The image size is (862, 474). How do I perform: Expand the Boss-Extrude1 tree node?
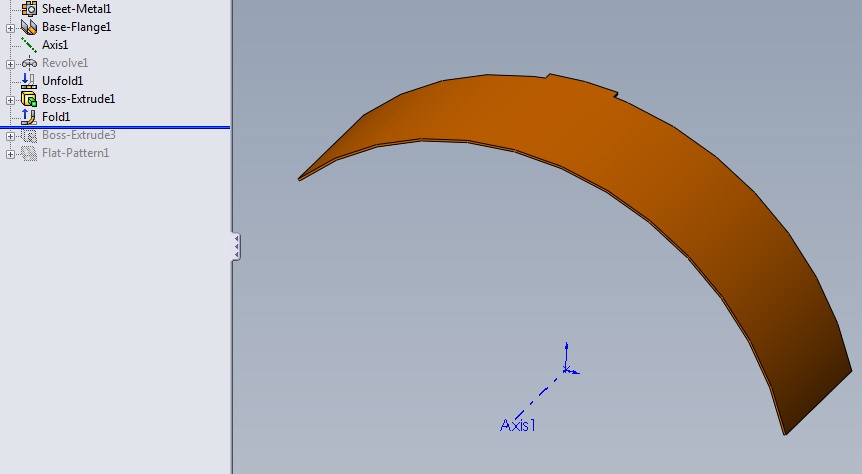tap(10, 100)
